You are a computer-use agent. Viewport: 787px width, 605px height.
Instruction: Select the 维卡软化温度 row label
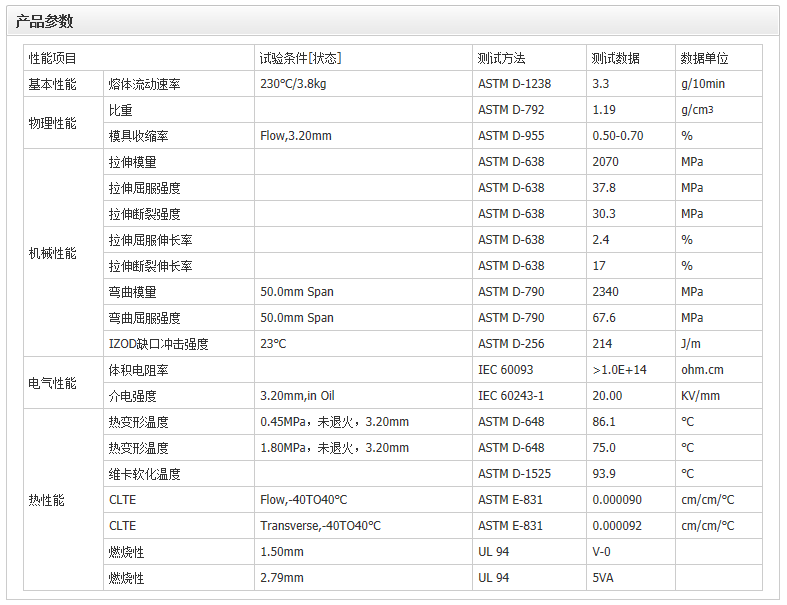coord(145,474)
